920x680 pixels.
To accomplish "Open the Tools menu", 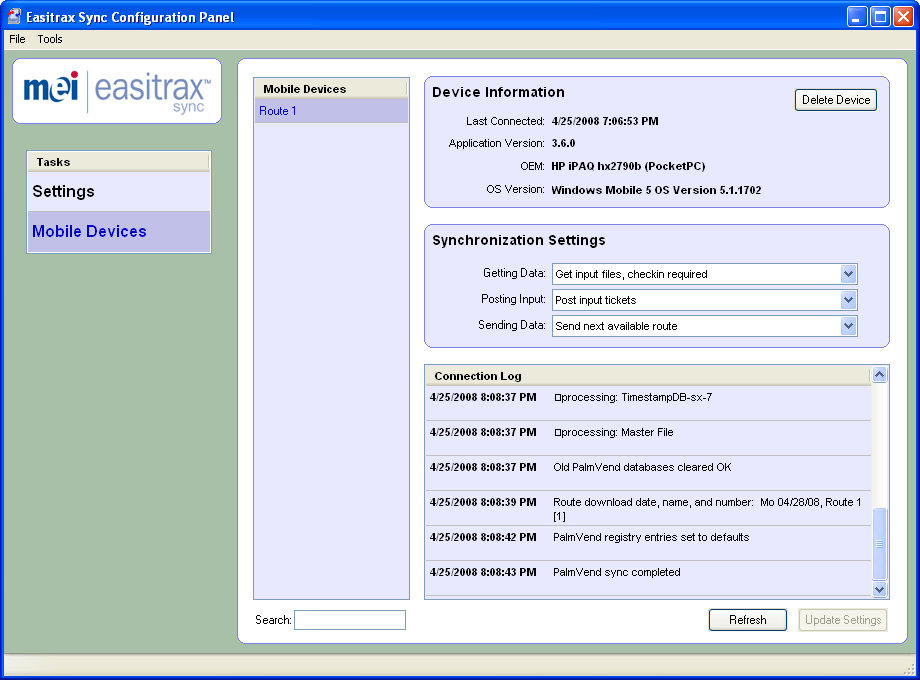I will click(50, 39).
